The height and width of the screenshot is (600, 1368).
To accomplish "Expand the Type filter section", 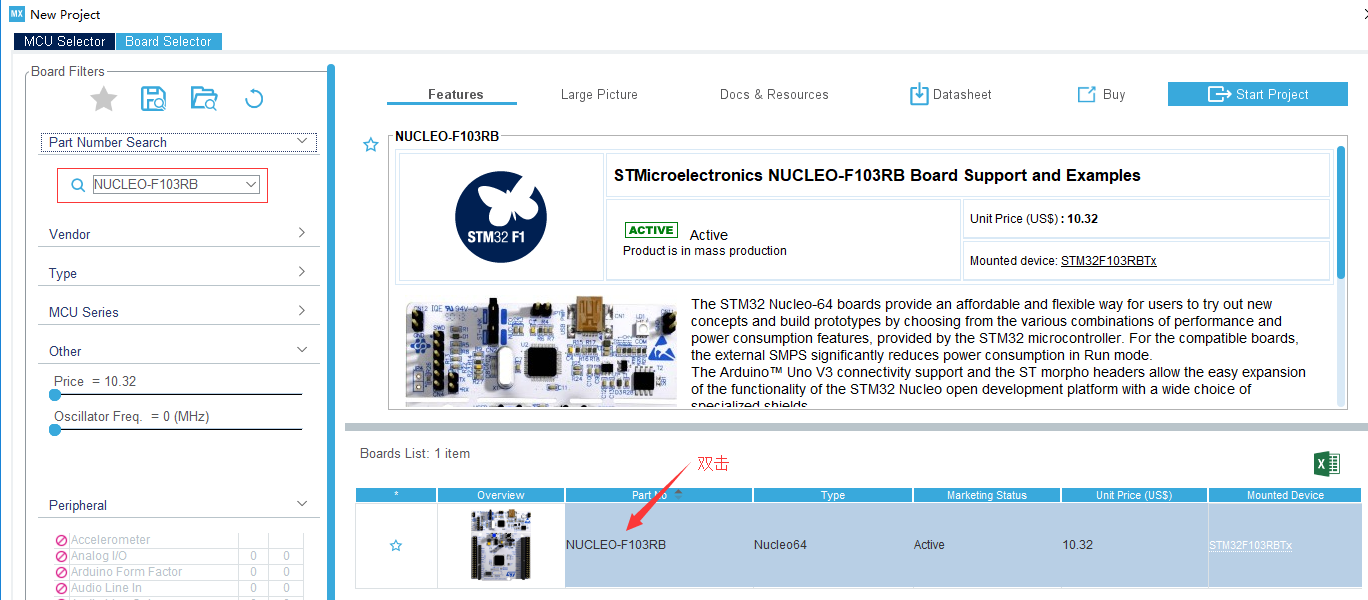I will [302, 272].
